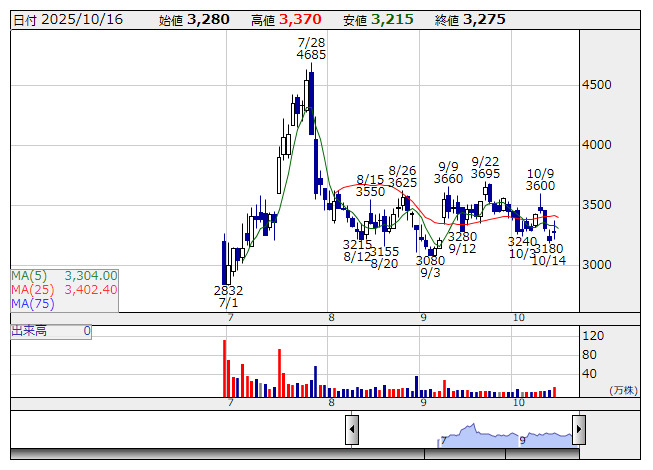Screen dimensions: 653x470
Task: Click the 10/9 high label 3600
Action: 540,186
